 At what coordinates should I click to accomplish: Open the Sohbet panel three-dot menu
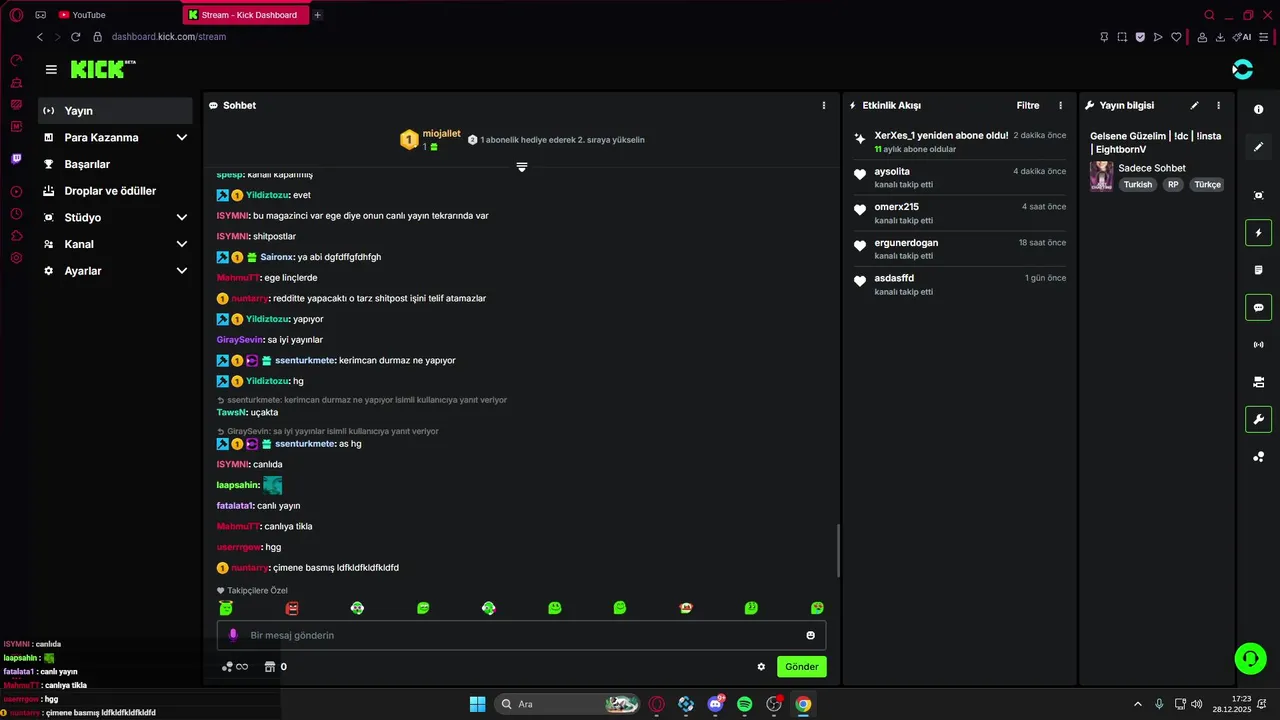coord(824,105)
